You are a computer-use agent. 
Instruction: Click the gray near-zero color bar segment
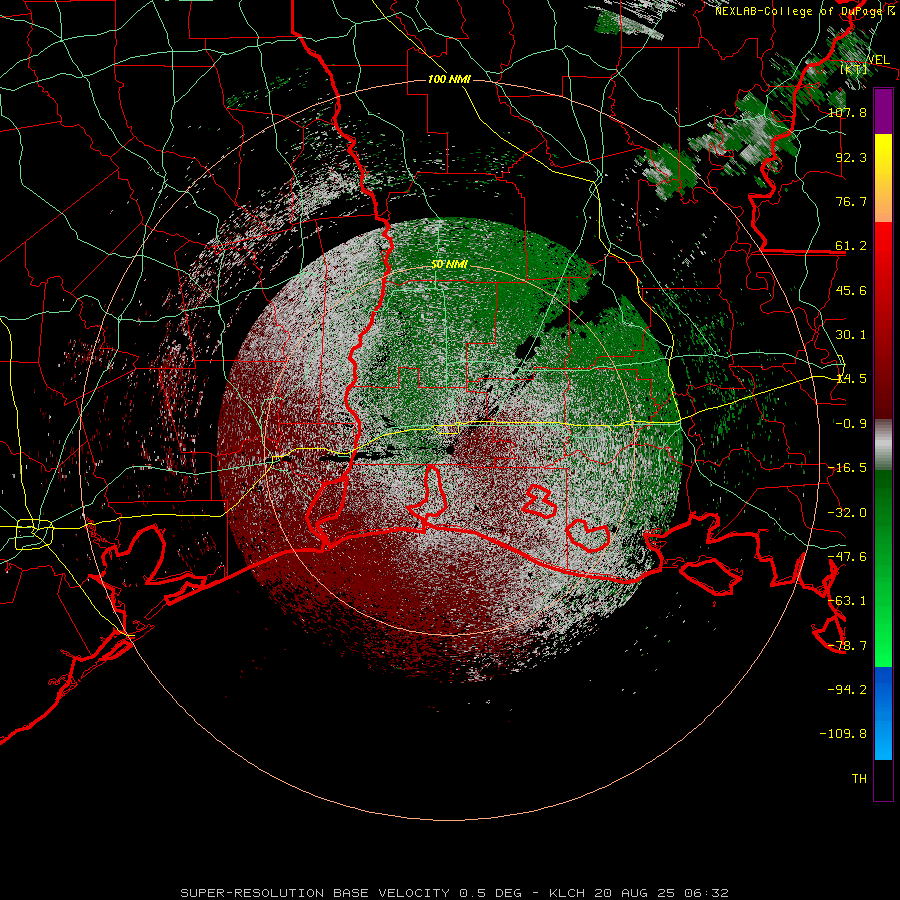pyautogui.click(x=883, y=445)
